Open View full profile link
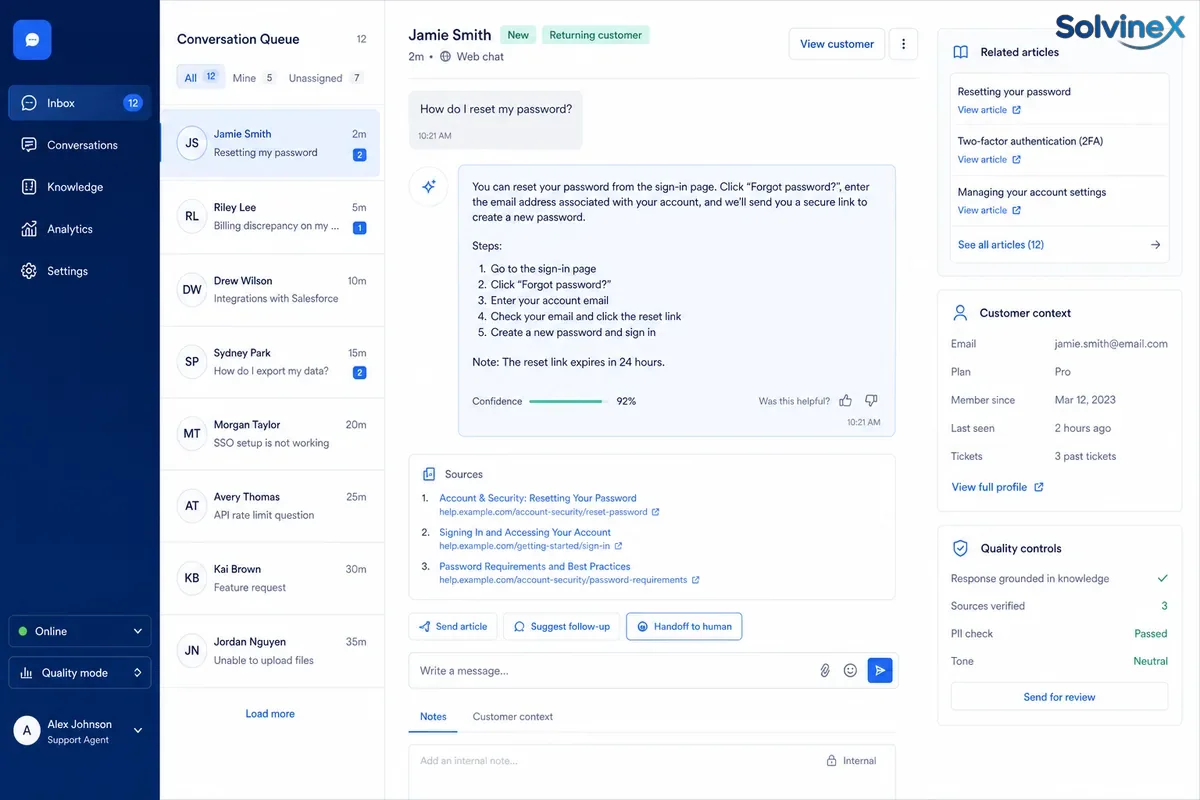The width and height of the screenshot is (1200, 800). (997, 487)
